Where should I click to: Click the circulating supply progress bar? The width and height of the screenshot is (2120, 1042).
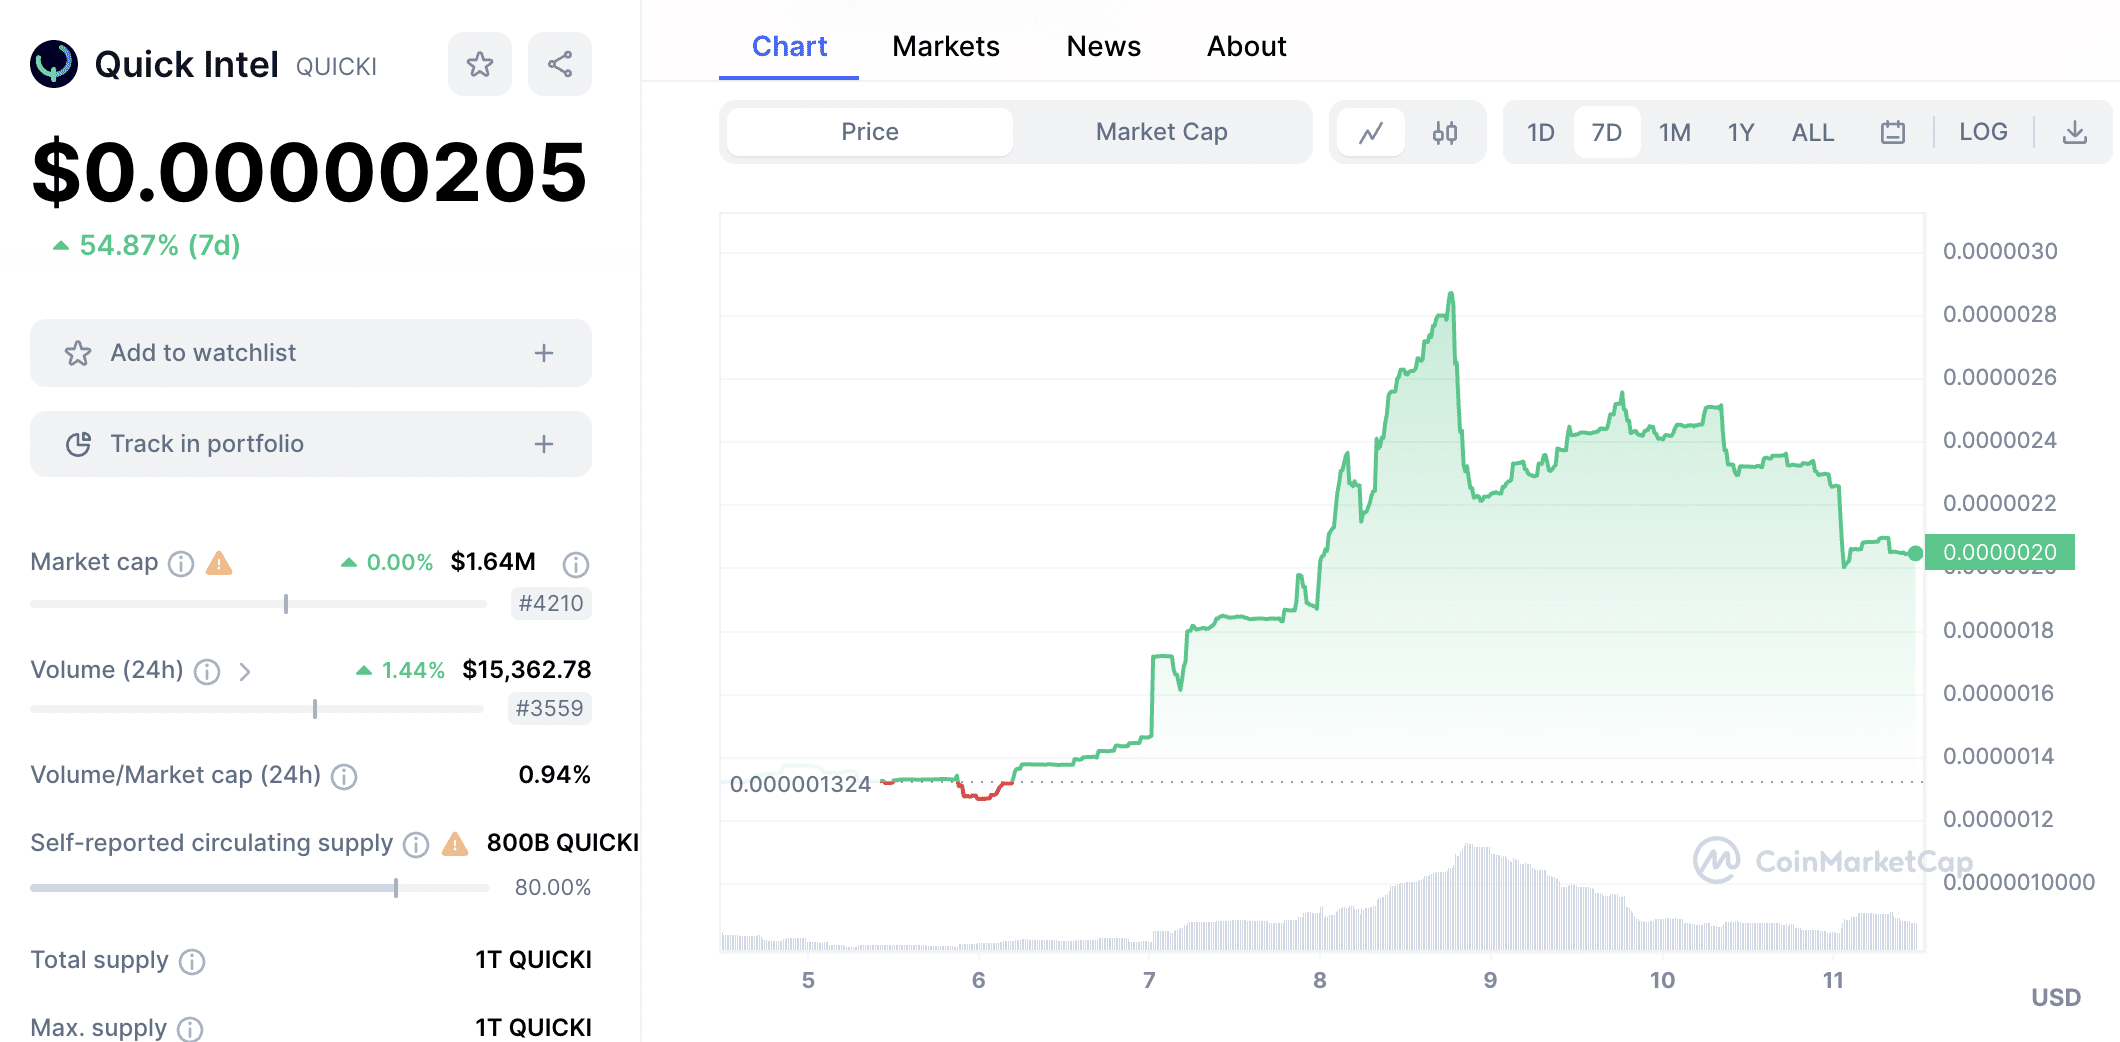click(260, 888)
